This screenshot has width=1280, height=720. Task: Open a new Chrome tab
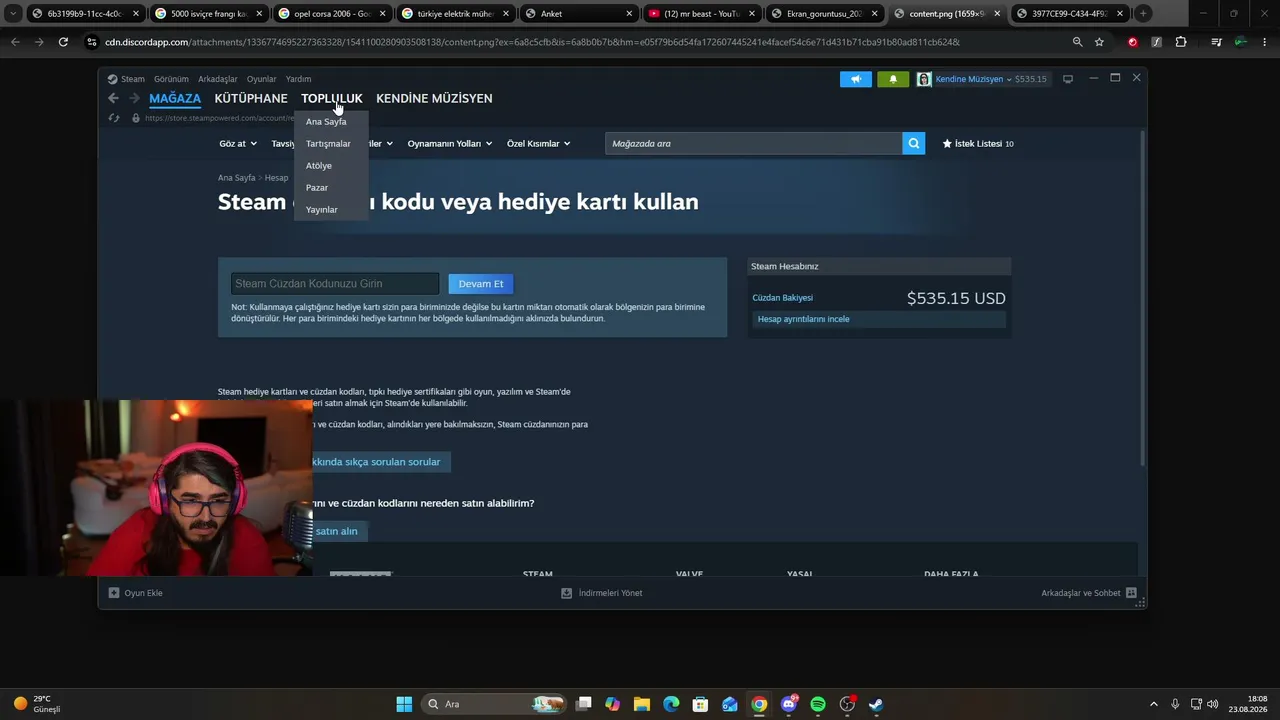(1143, 14)
